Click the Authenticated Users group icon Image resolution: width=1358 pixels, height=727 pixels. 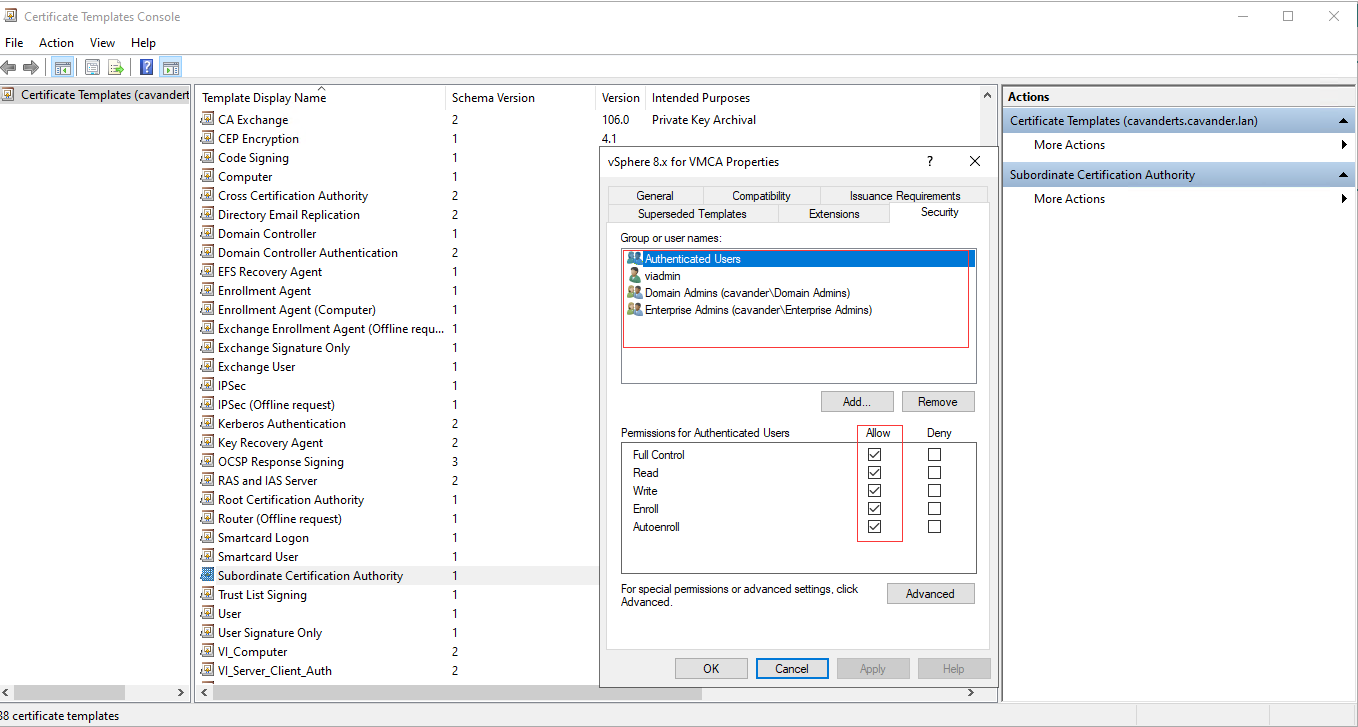point(634,258)
